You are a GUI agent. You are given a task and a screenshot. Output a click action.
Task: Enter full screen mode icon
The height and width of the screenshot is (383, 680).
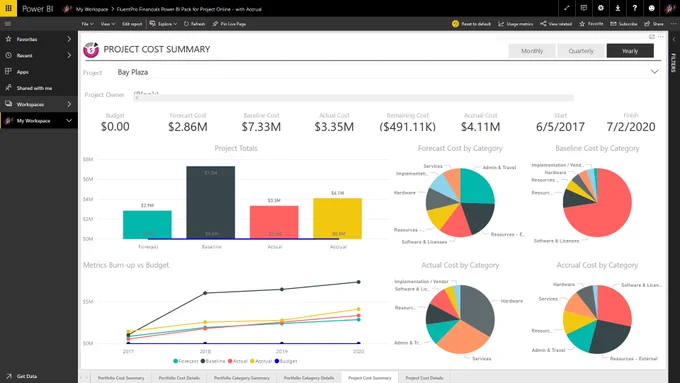tap(567, 8)
